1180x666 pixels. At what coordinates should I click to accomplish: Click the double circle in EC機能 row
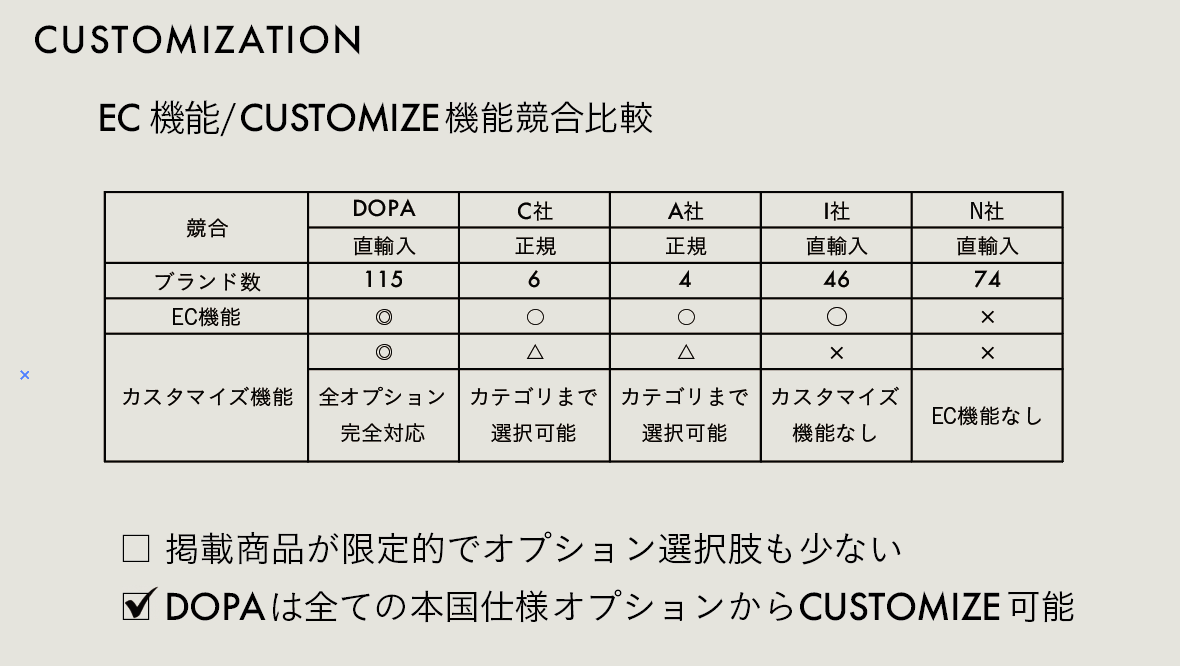[x=384, y=317]
